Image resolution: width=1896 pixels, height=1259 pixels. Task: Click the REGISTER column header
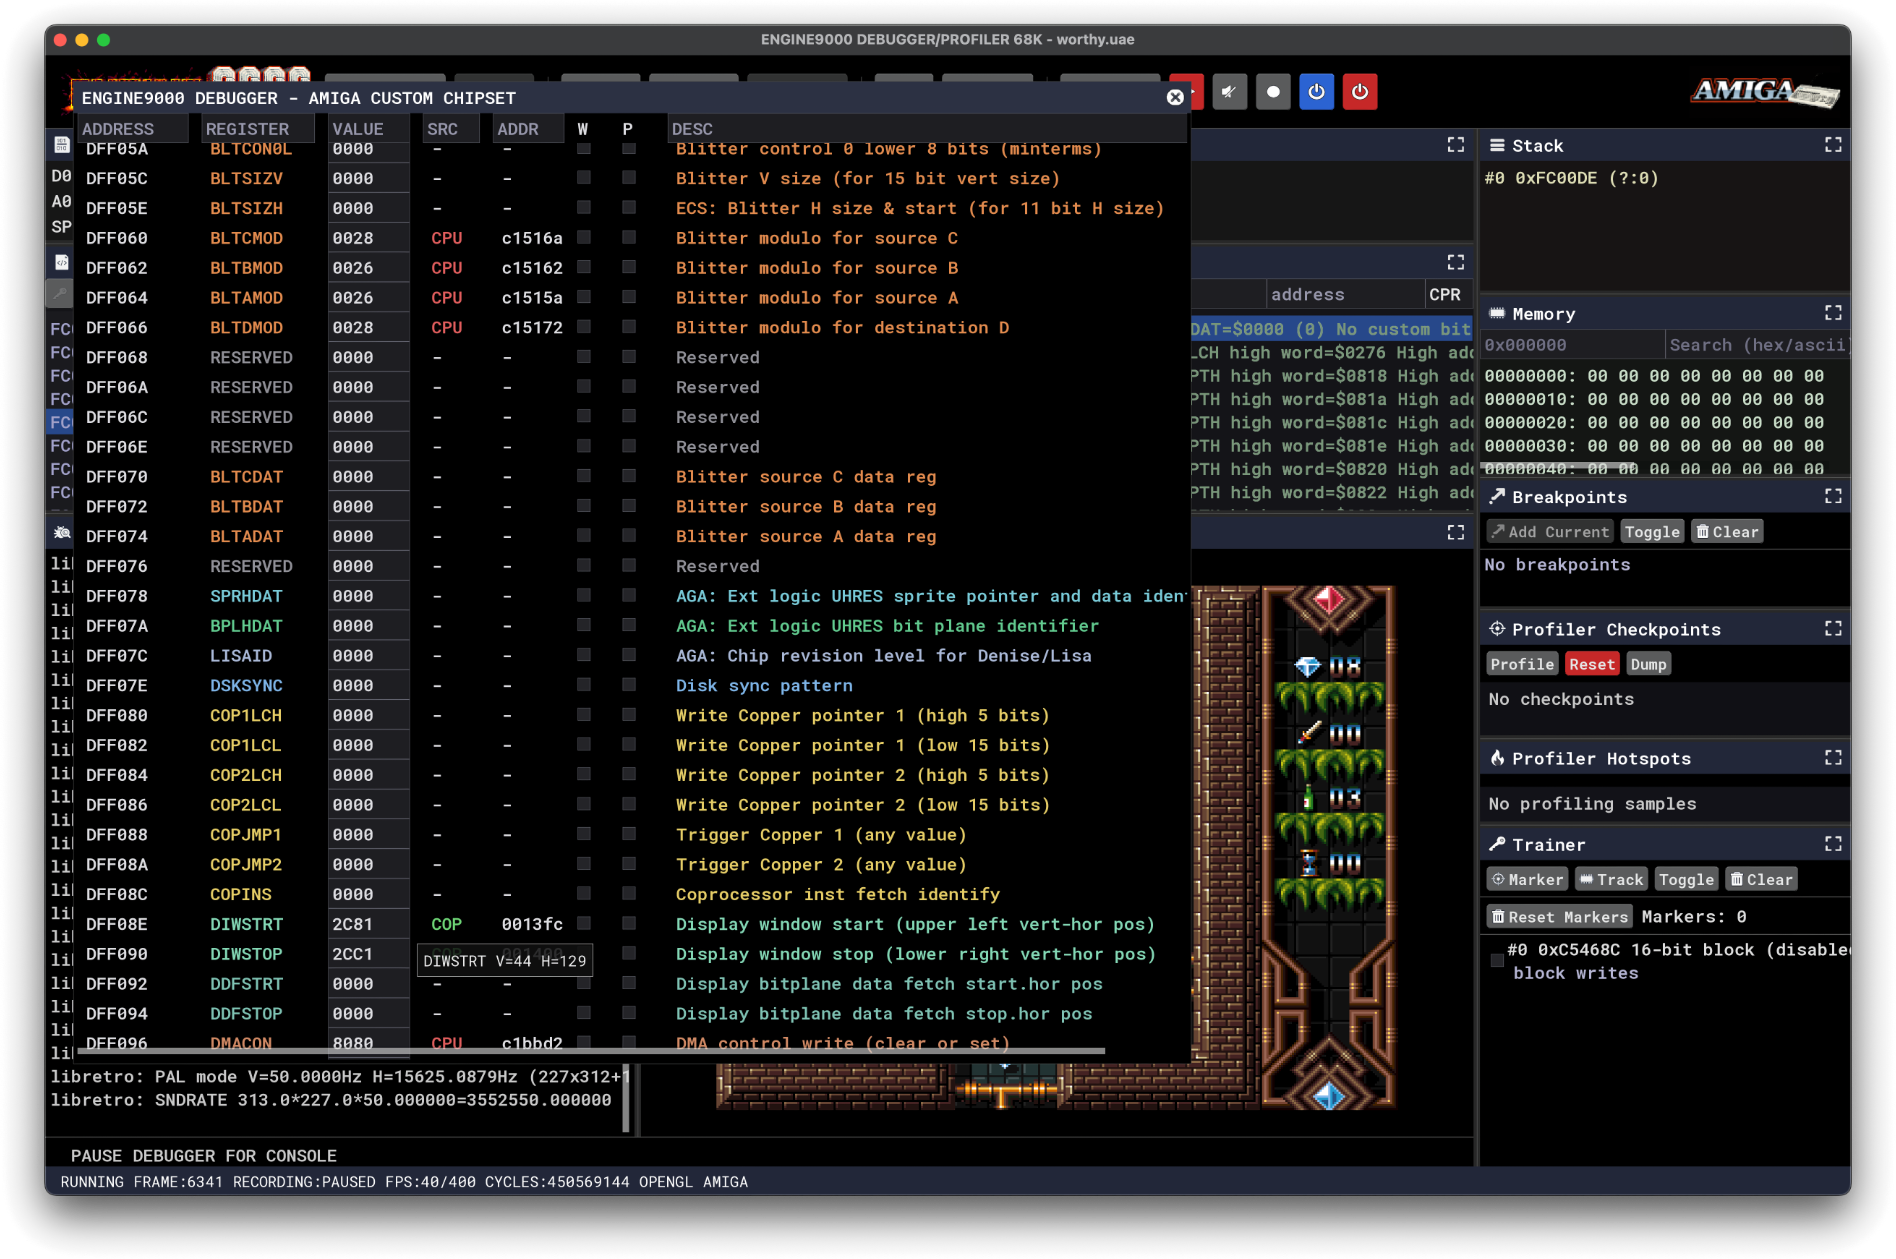pos(258,129)
